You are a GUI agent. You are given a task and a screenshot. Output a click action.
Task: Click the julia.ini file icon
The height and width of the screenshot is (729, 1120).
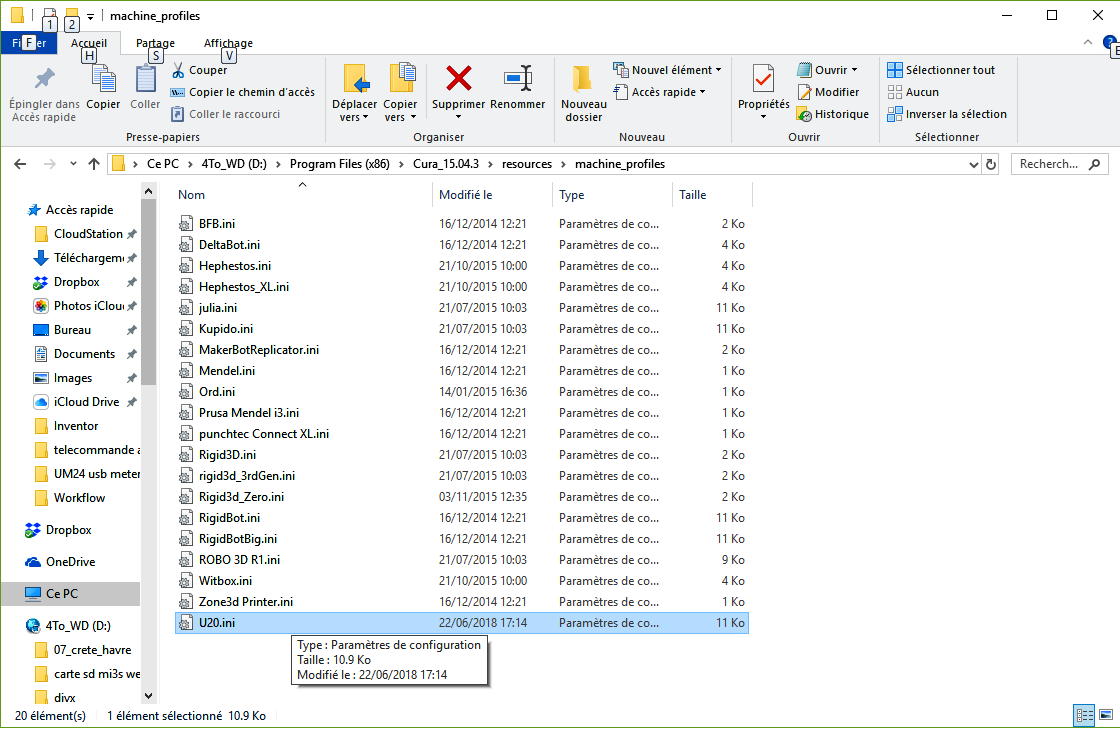(186, 308)
